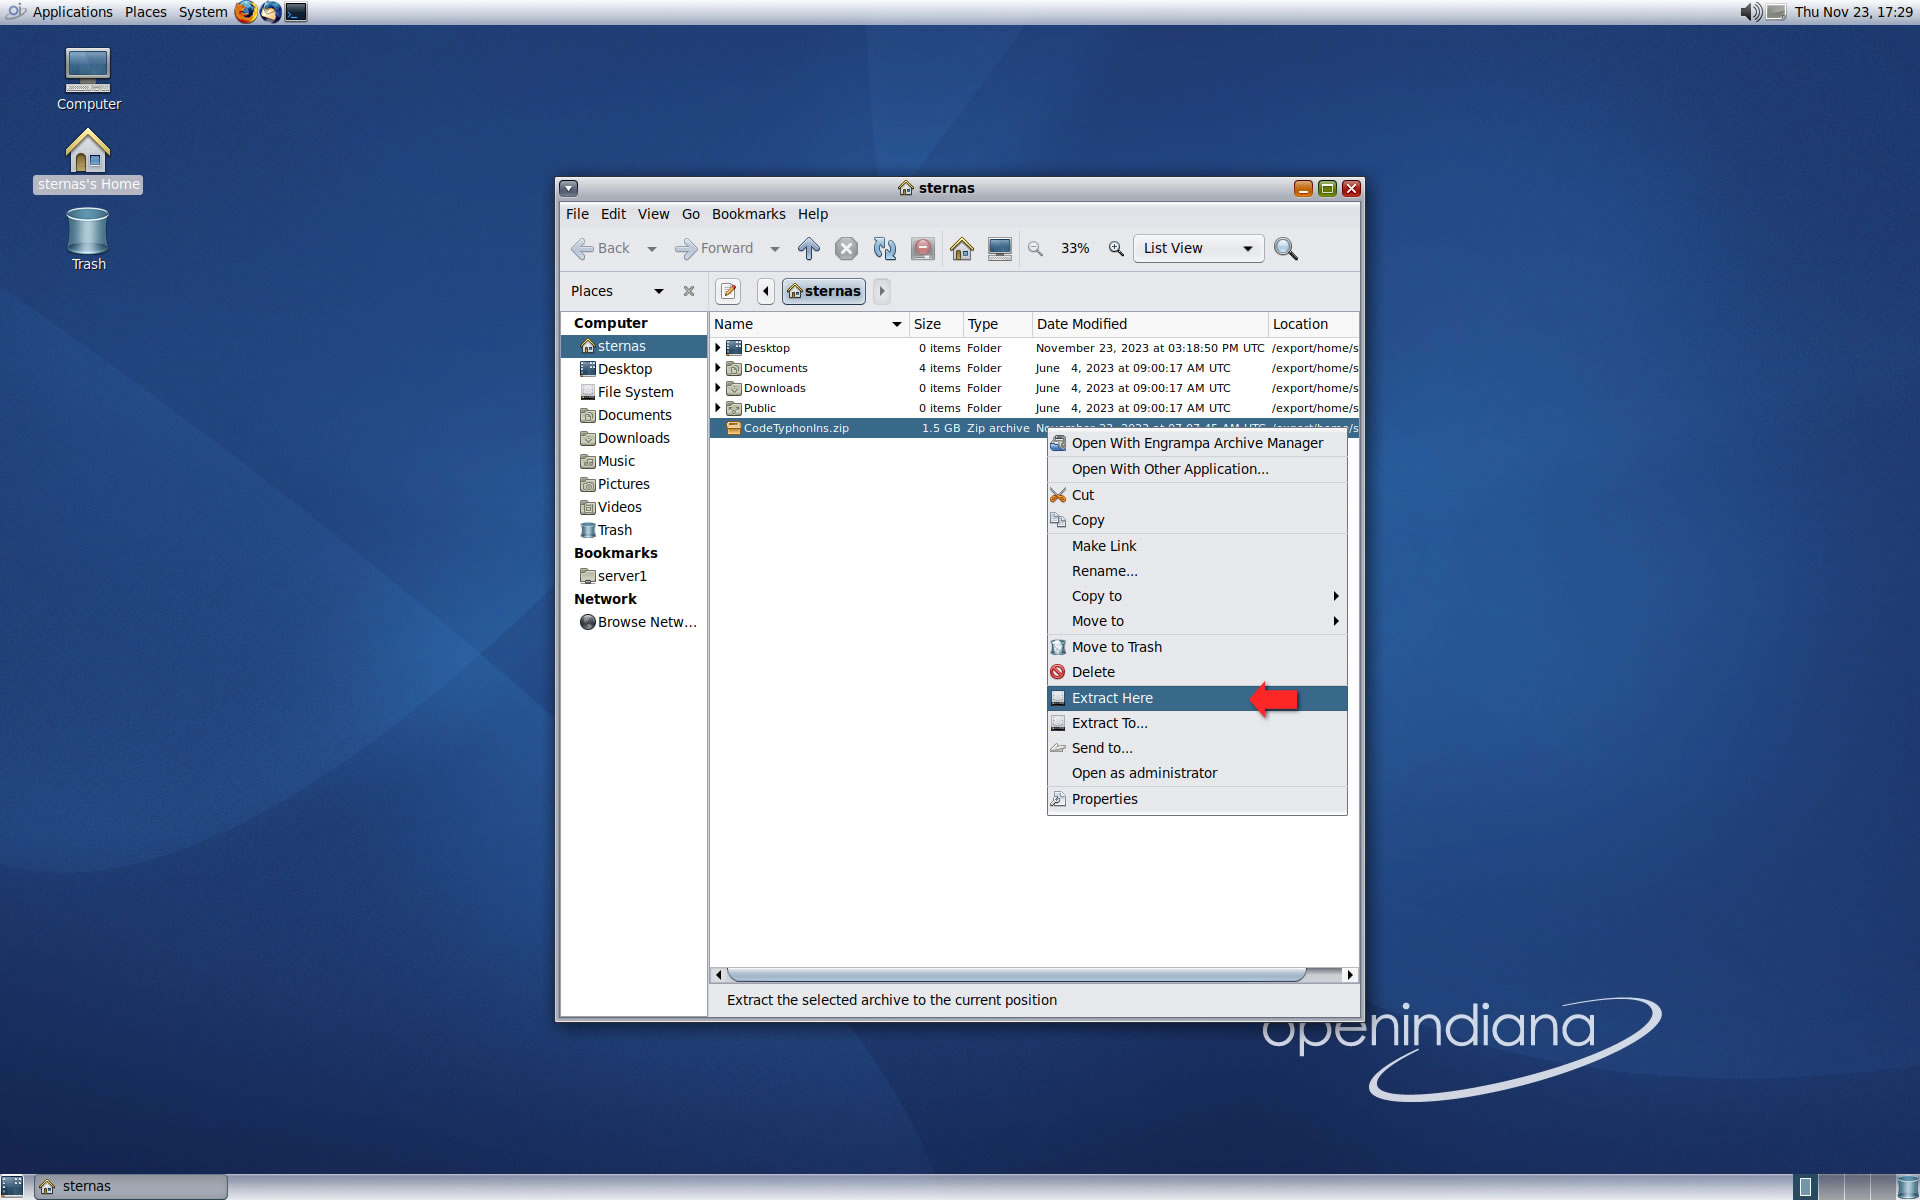This screenshot has height=1200, width=1920.
Task: Go up to the parent folder
Action: click(x=808, y=248)
